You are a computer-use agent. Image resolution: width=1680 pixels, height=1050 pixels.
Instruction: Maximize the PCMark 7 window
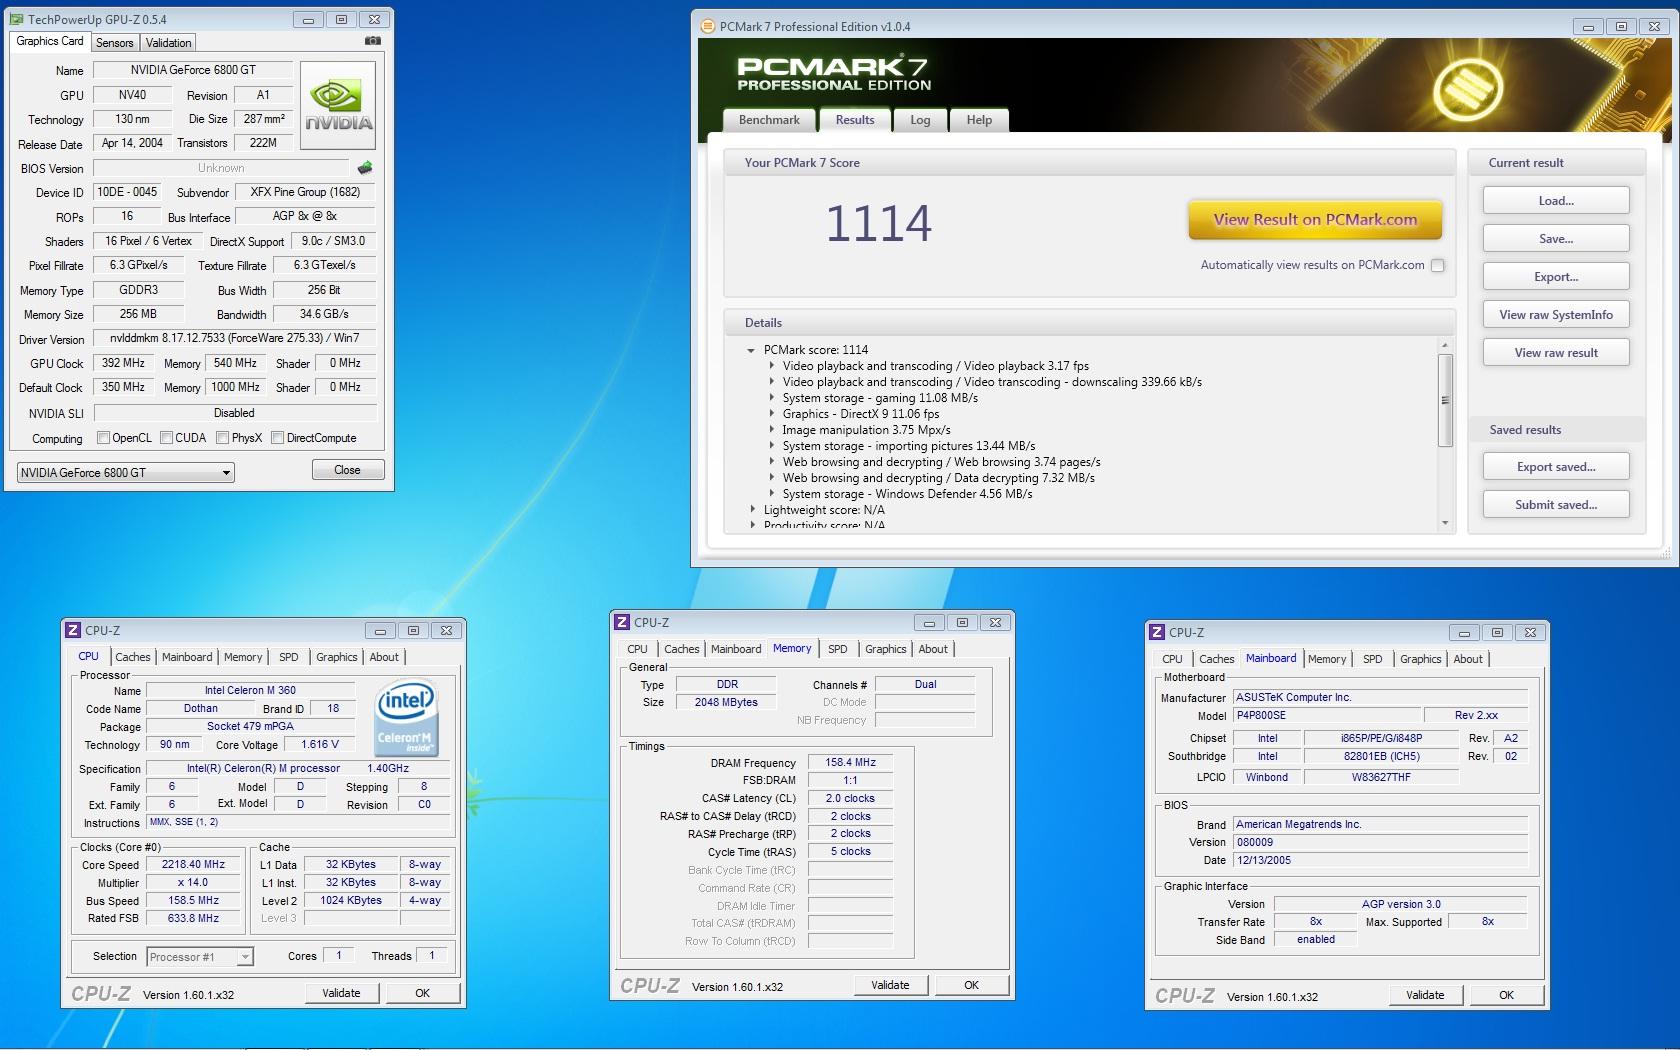[x=1621, y=27]
